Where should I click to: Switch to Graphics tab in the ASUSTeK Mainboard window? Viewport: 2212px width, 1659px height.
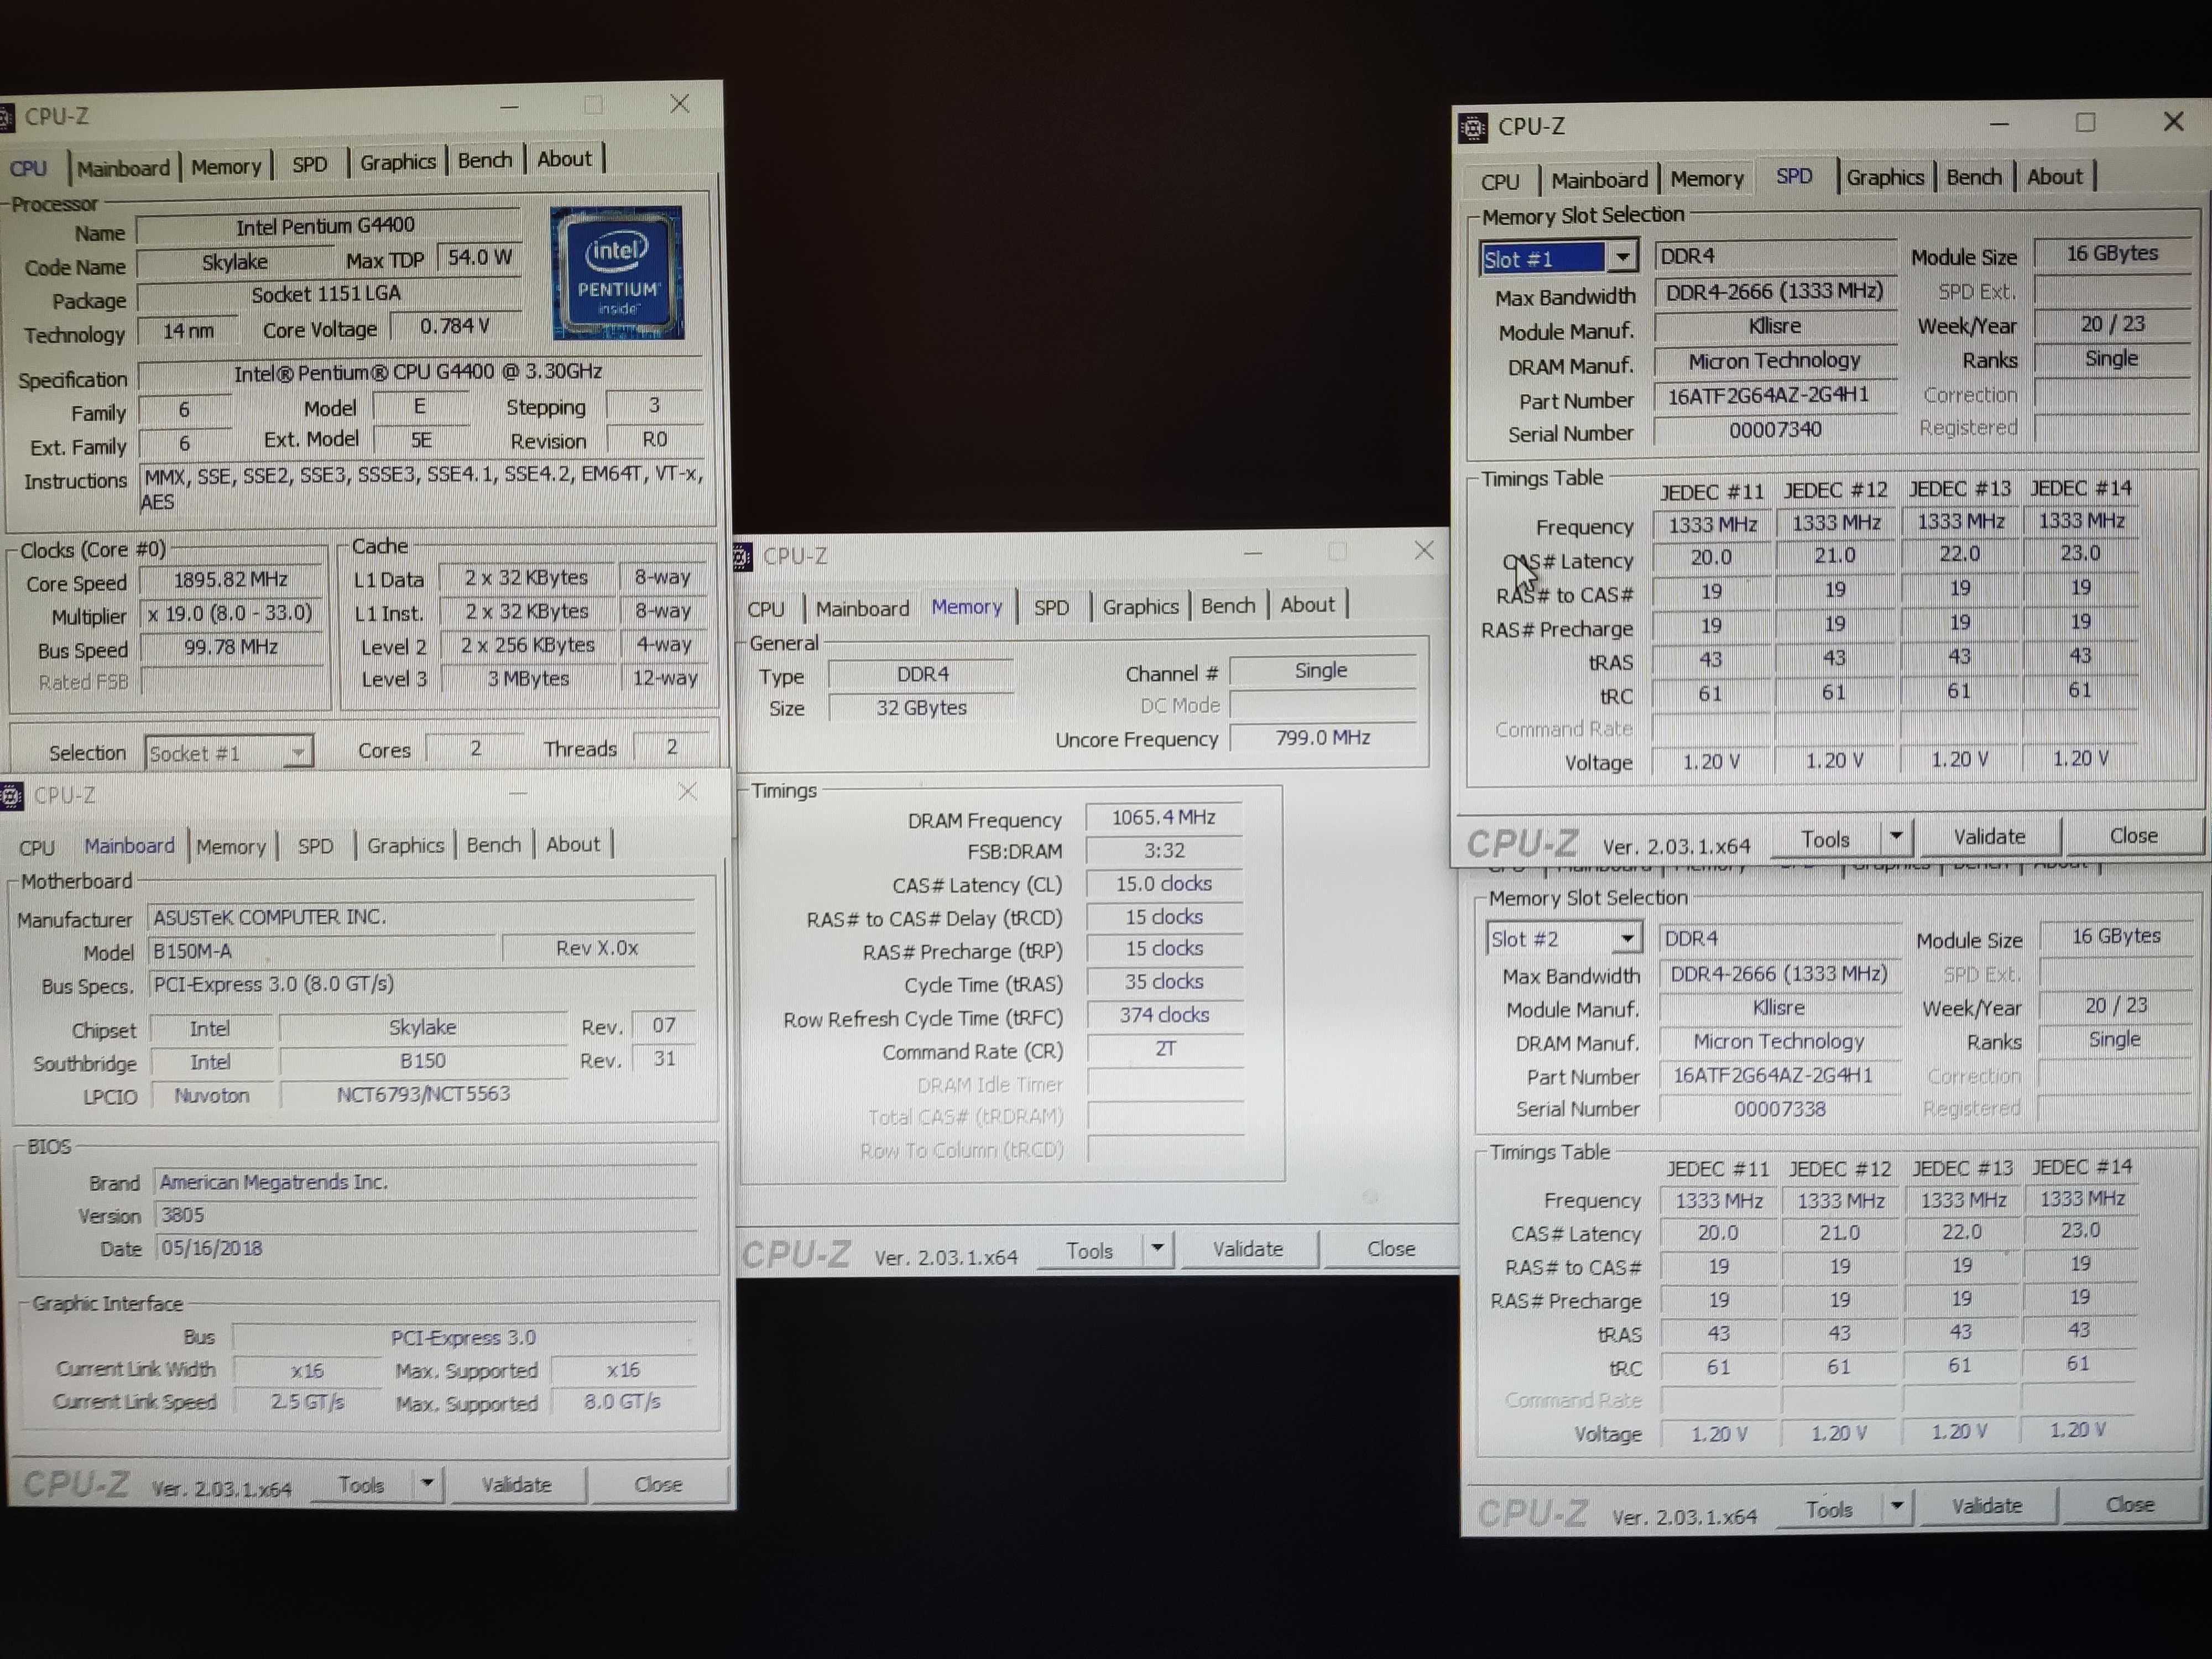click(x=405, y=845)
